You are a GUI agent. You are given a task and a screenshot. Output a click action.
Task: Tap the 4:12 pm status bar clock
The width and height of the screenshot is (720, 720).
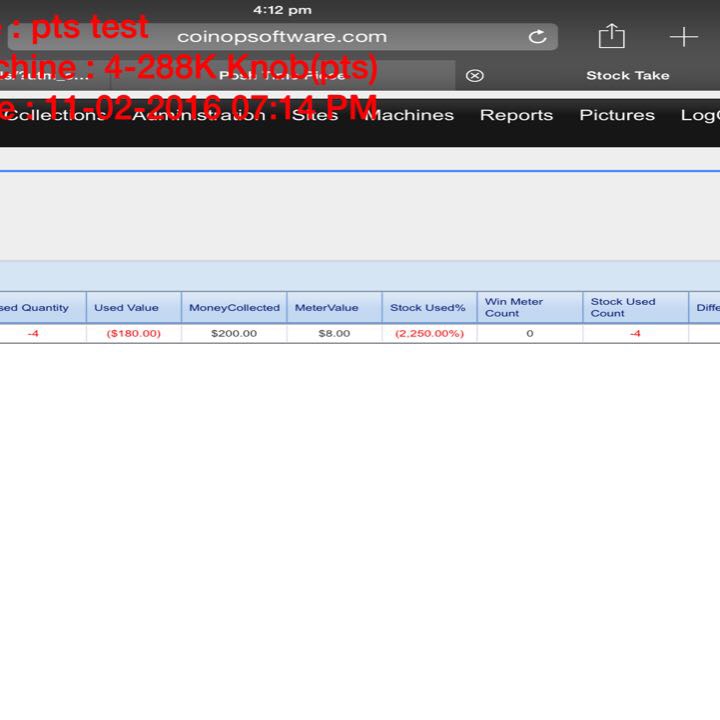click(x=282, y=10)
